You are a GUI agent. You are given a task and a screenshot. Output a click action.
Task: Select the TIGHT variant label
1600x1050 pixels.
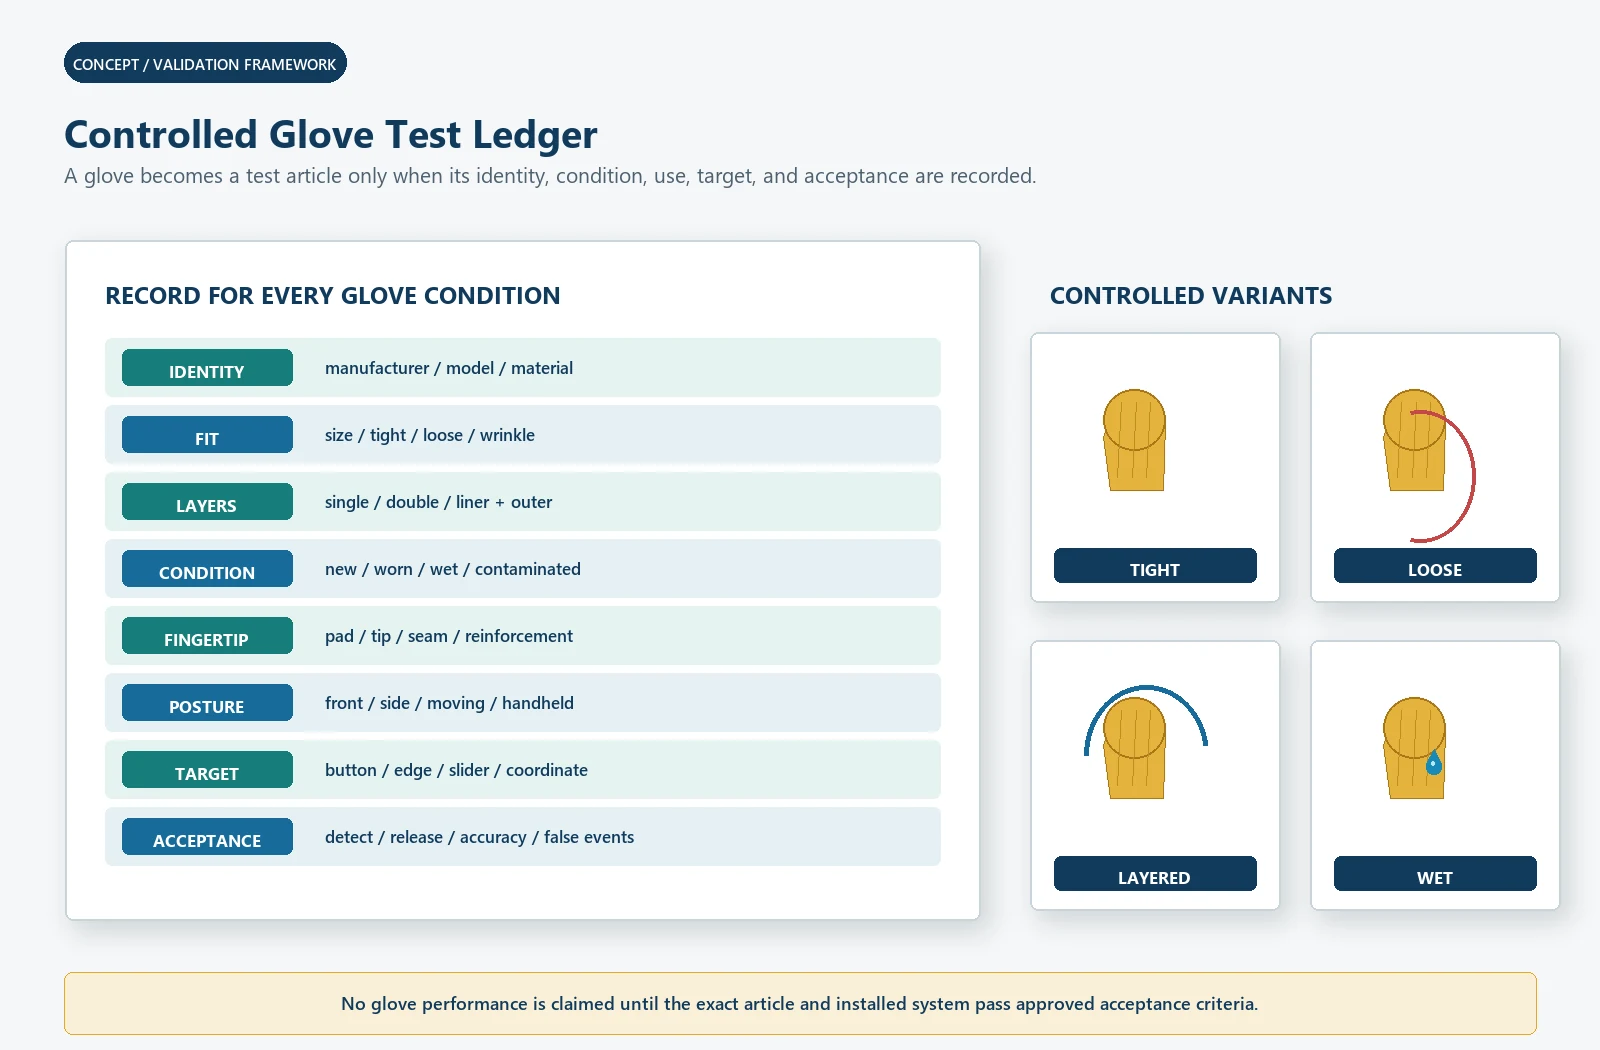1155,566
